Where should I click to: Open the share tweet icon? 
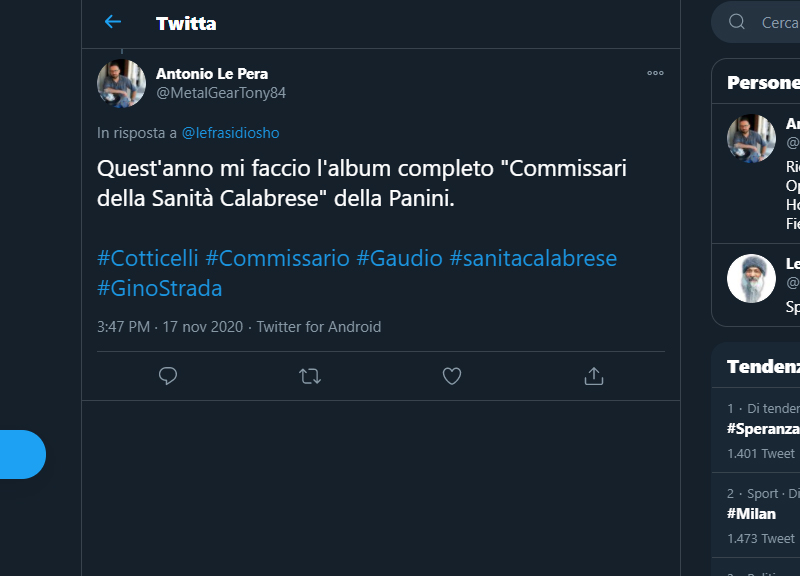tap(594, 376)
